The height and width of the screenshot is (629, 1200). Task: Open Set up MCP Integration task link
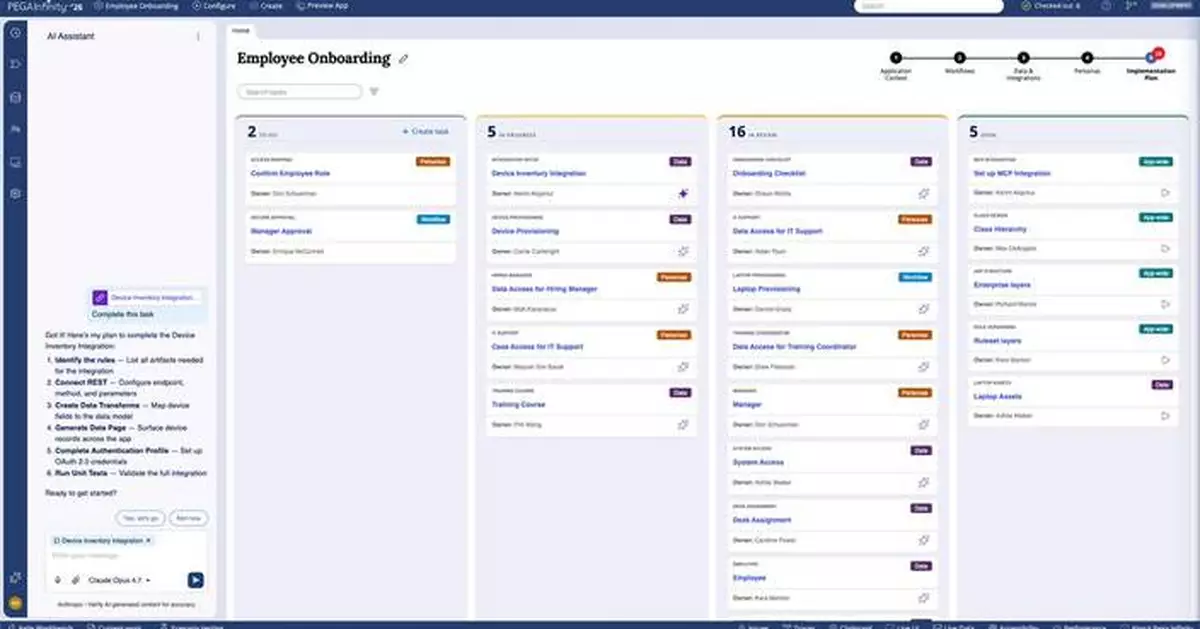point(1012,173)
